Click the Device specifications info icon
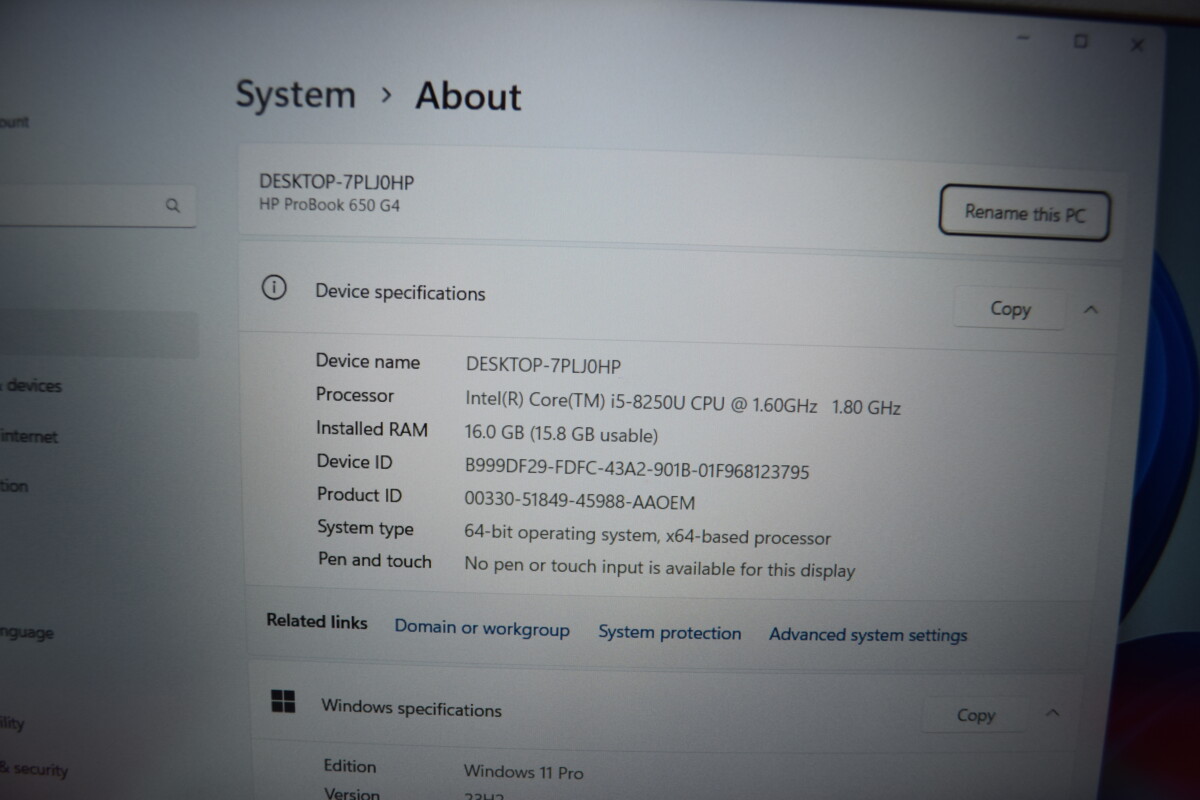Screen dimensions: 1200x800 273,288
